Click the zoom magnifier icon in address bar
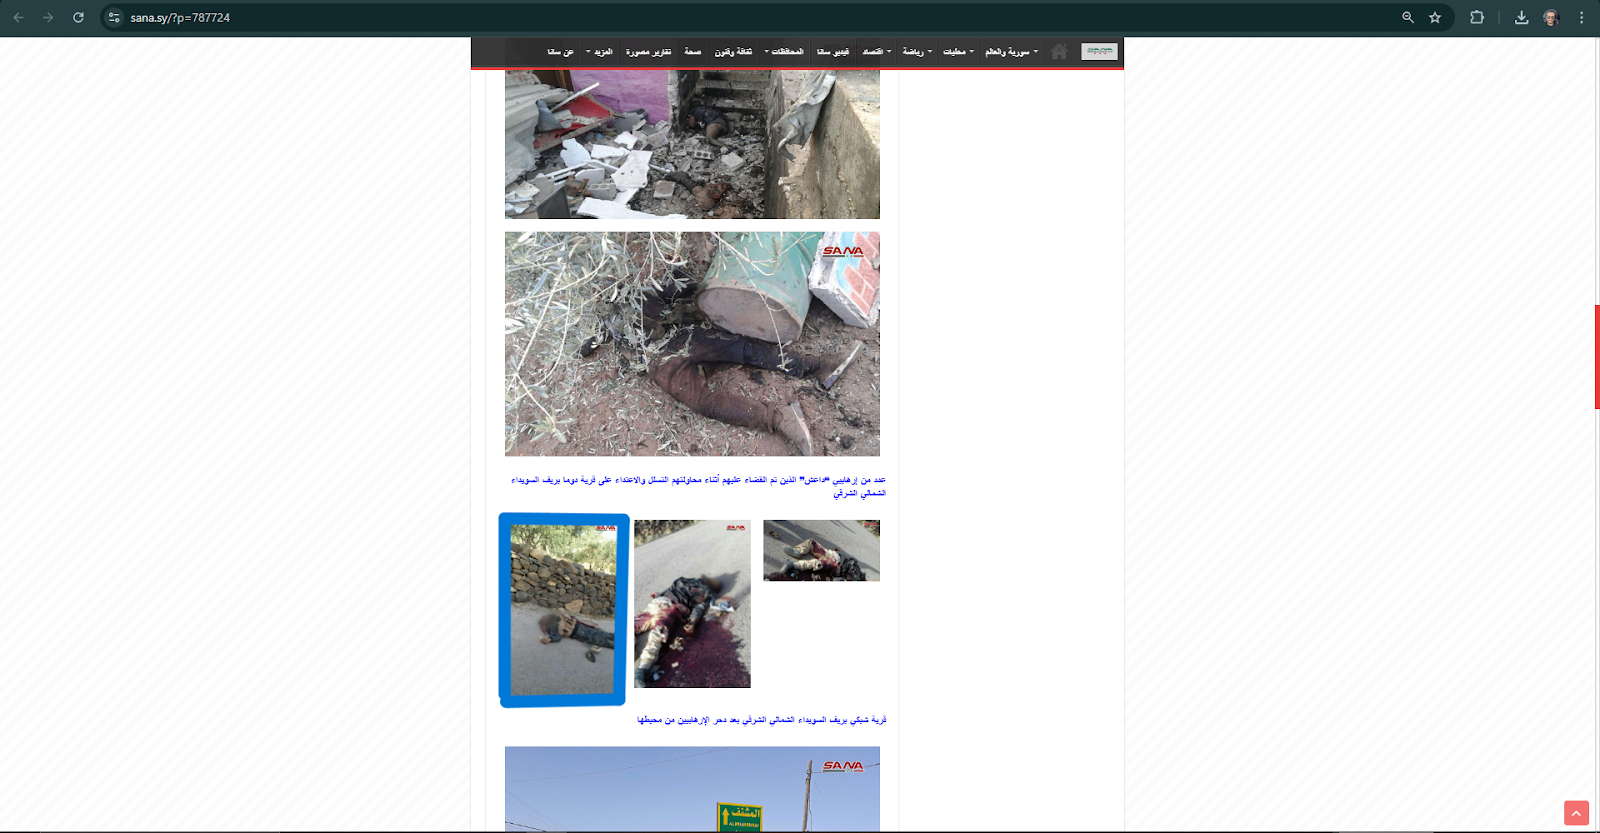 click(1408, 17)
